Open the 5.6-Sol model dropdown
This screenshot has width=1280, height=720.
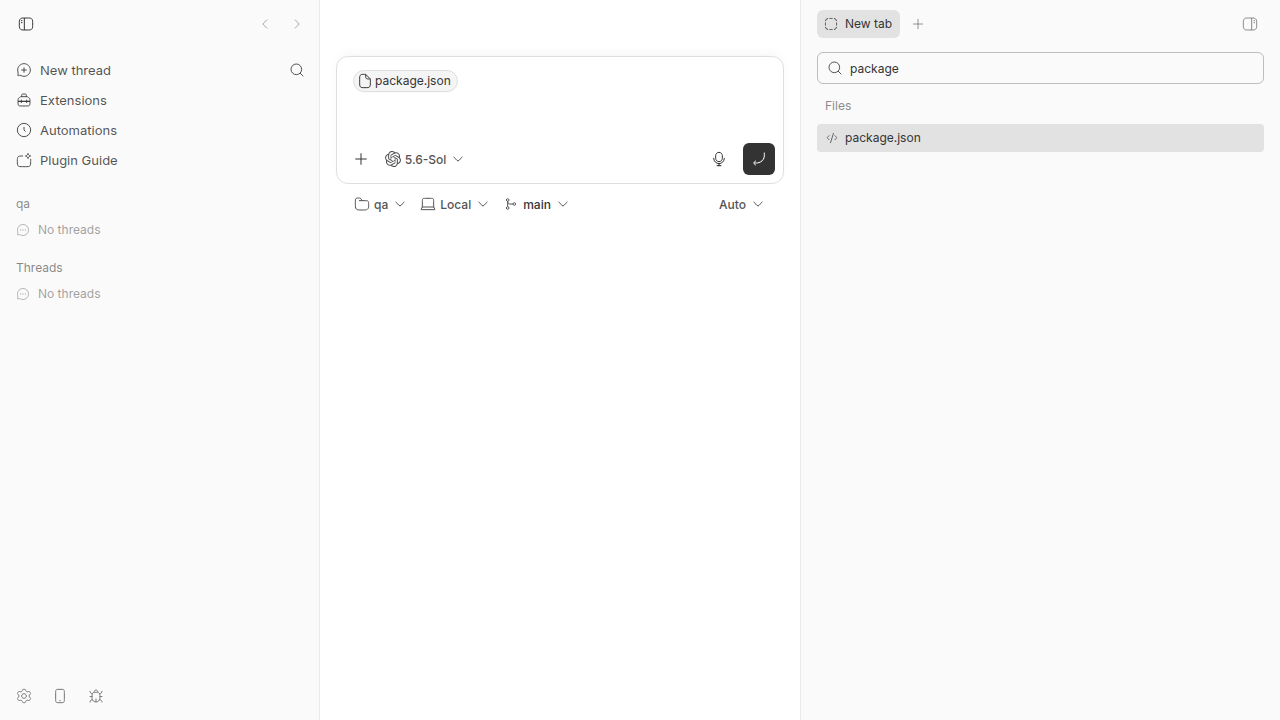(x=424, y=159)
